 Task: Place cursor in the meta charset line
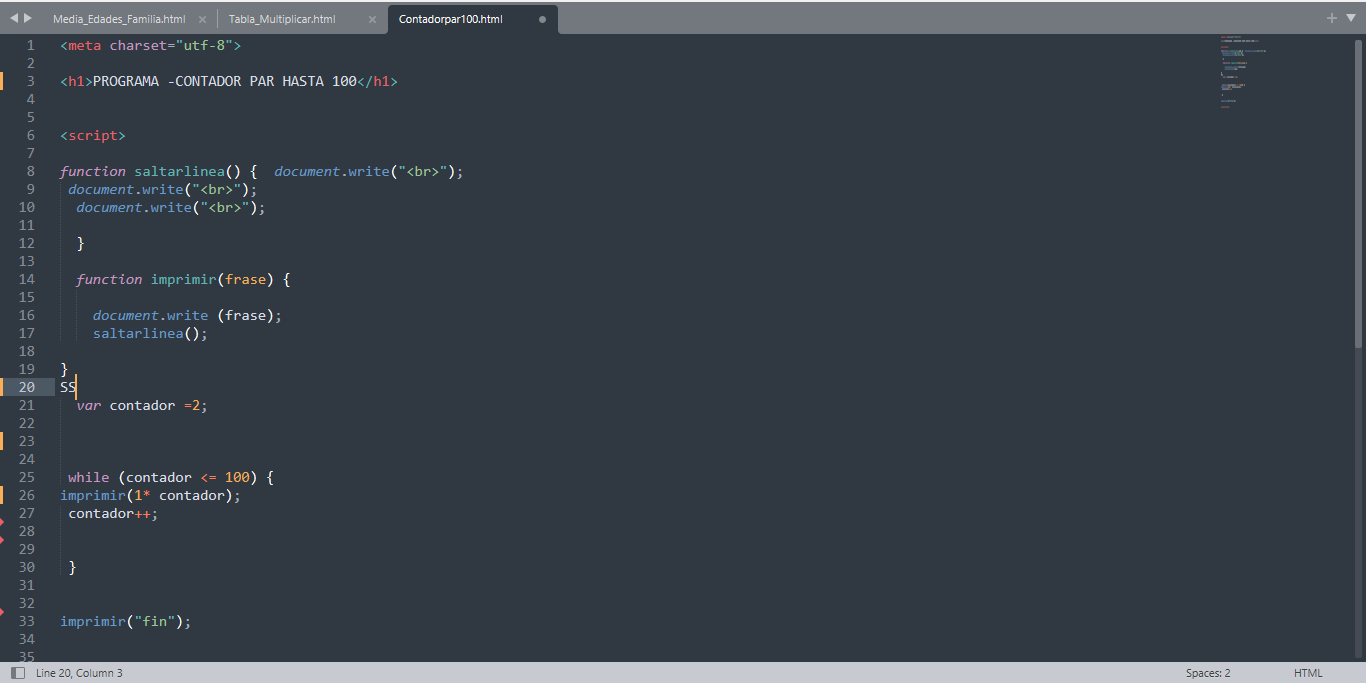150,45
